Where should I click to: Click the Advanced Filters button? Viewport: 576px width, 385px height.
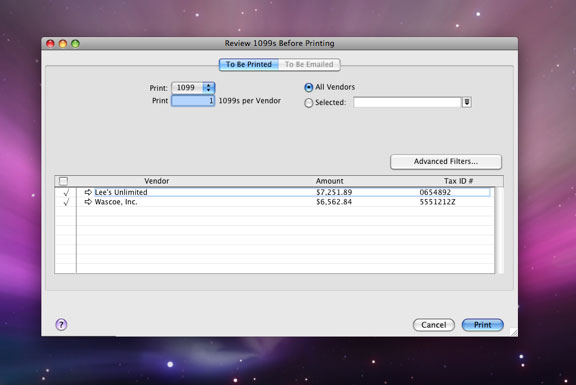pos(446,162)
